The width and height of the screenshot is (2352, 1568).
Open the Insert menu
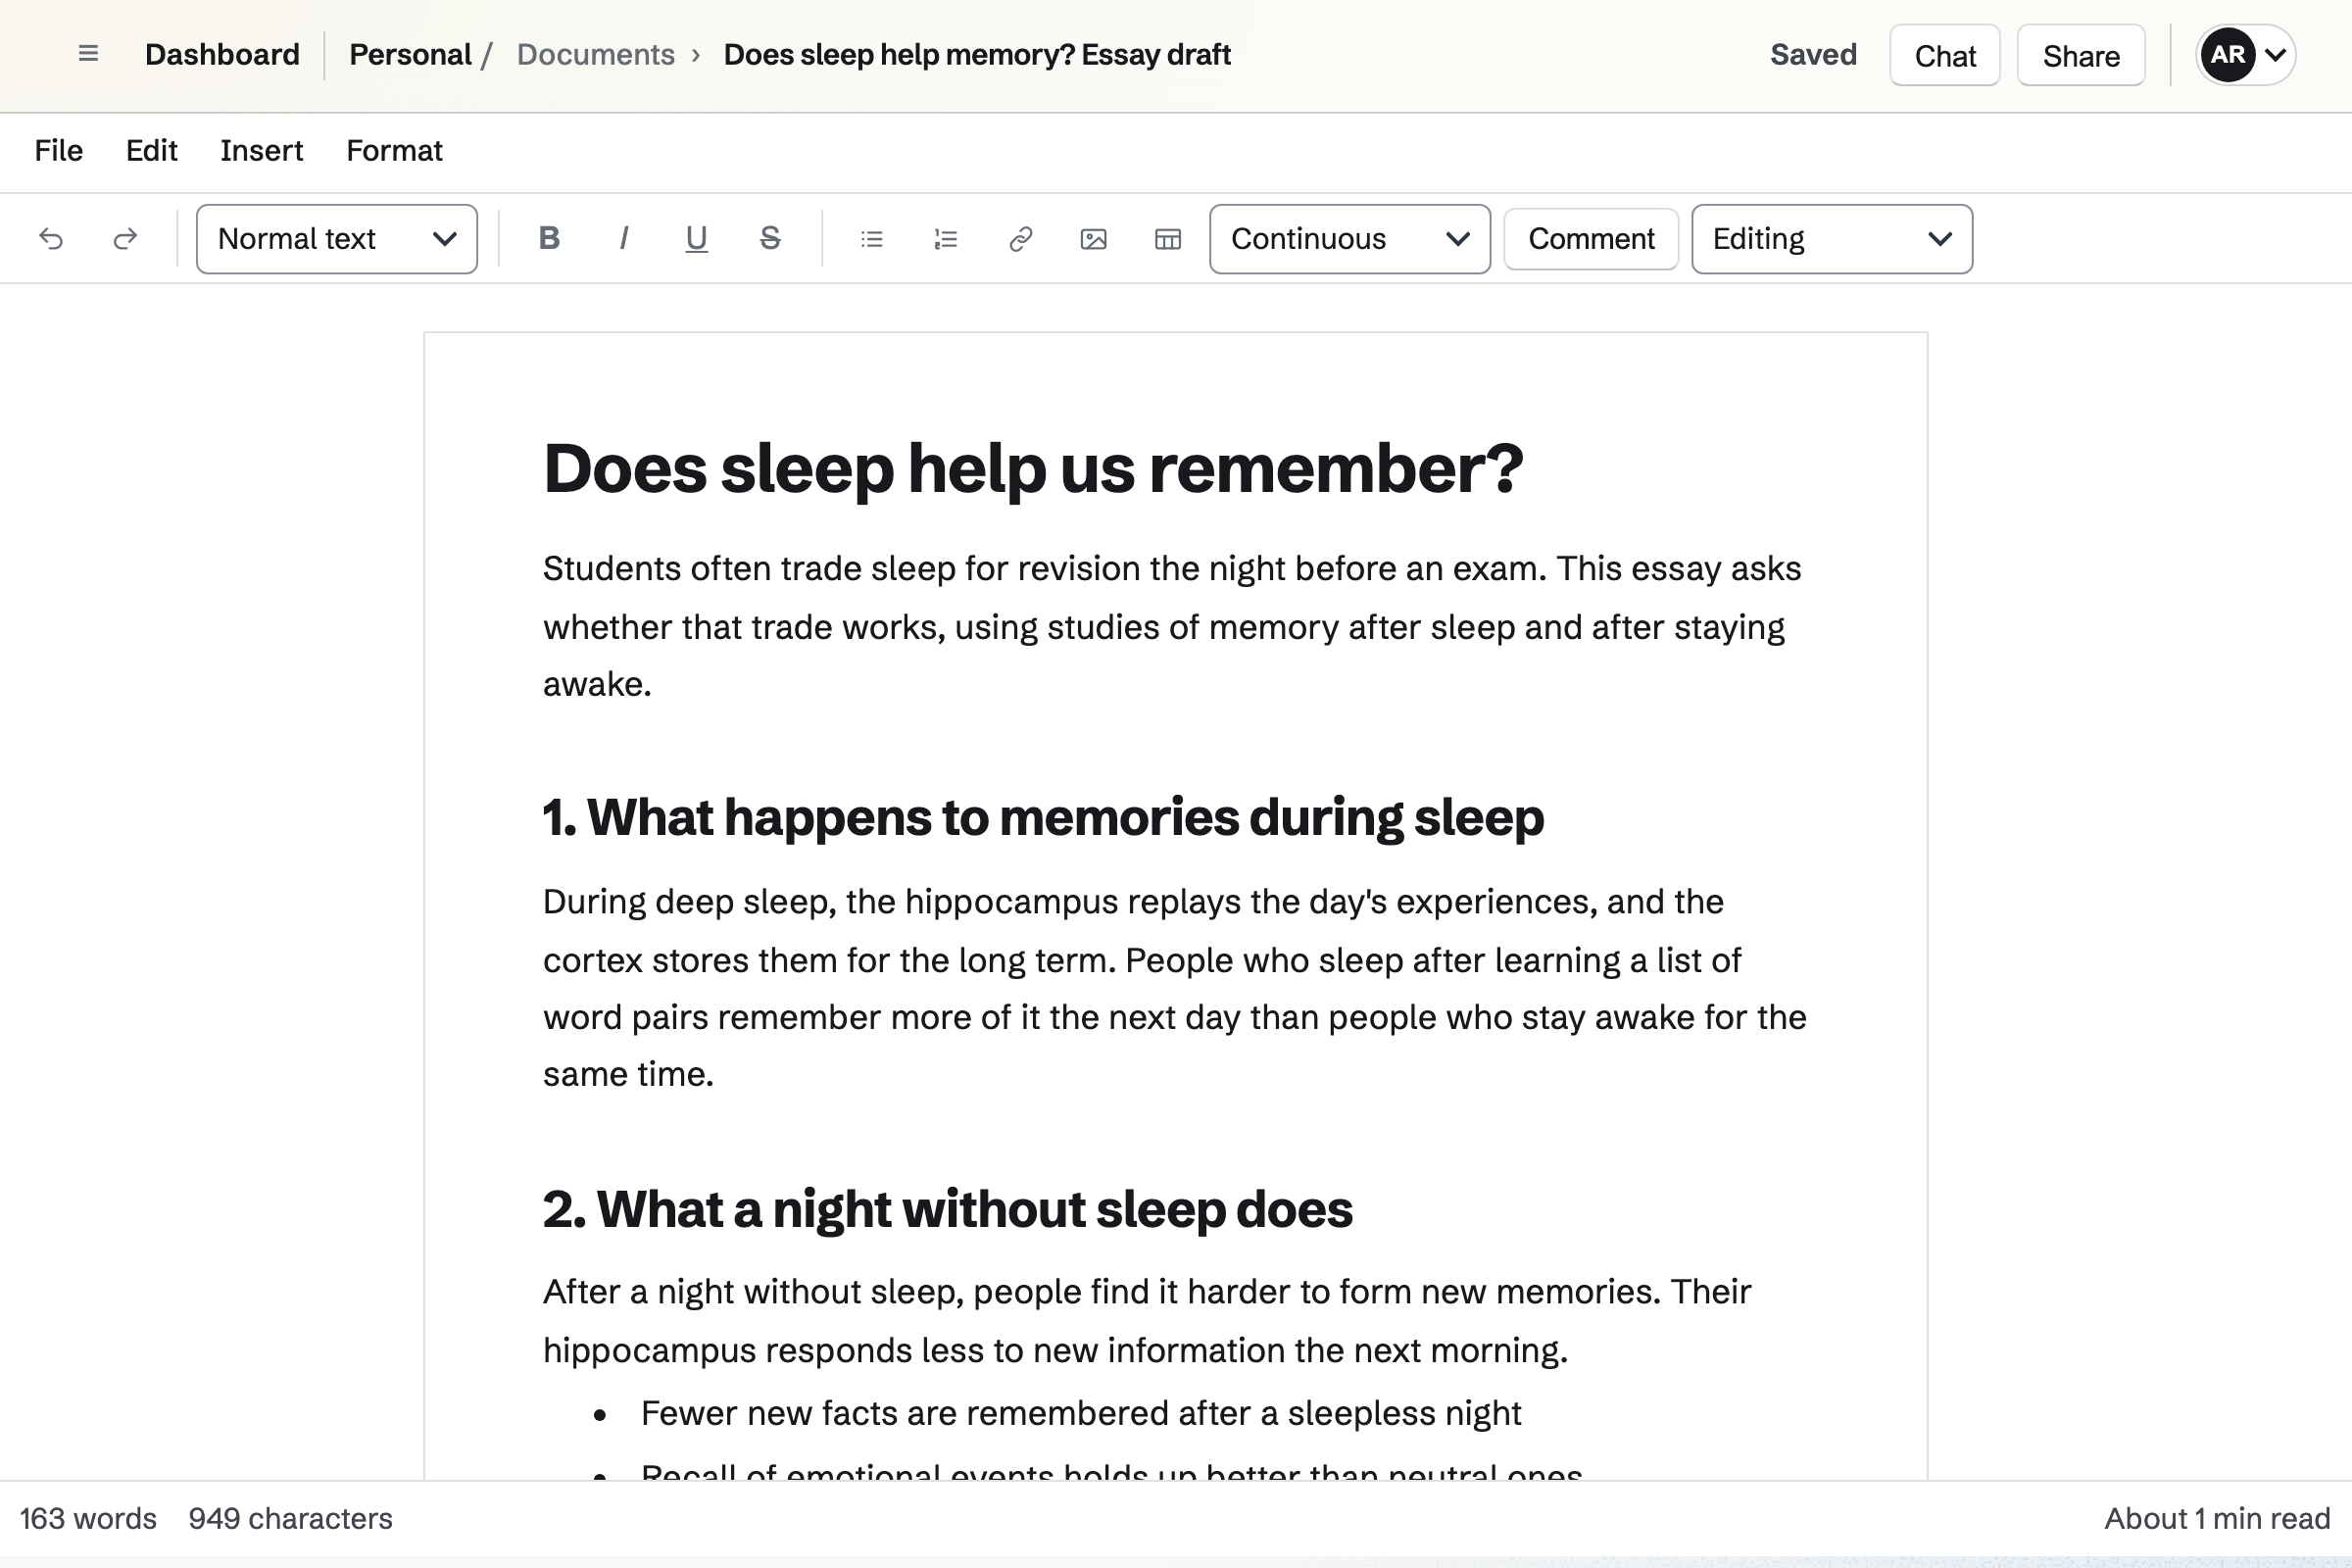pos(262,151)
